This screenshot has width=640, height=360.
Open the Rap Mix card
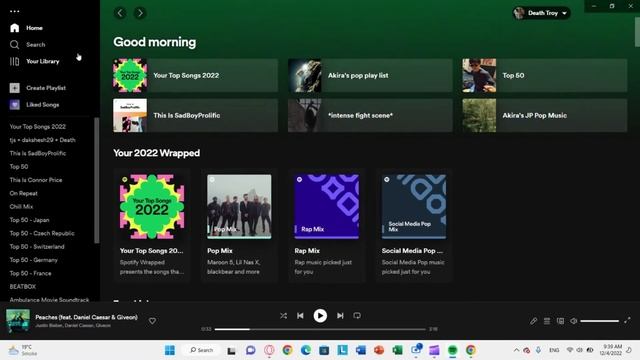point(327,225)
